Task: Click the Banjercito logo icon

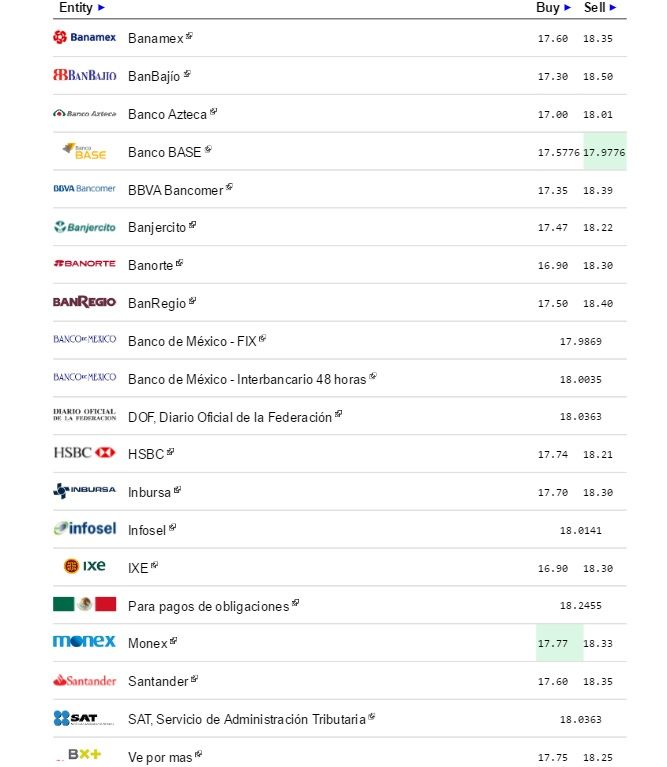Action: [84, 227]
